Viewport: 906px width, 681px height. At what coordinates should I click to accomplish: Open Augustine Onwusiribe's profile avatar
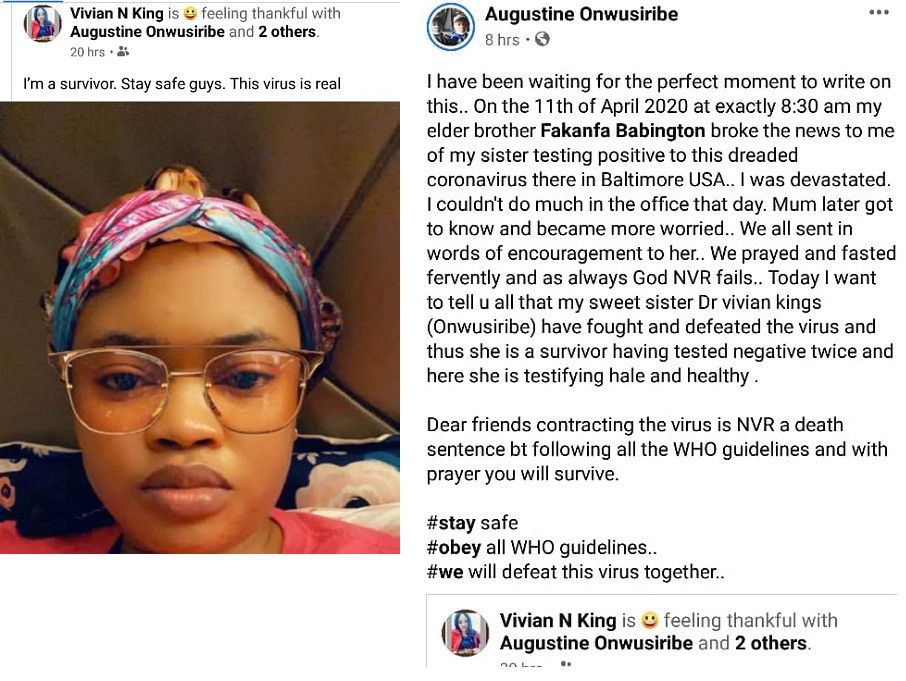tap(451, 27)
